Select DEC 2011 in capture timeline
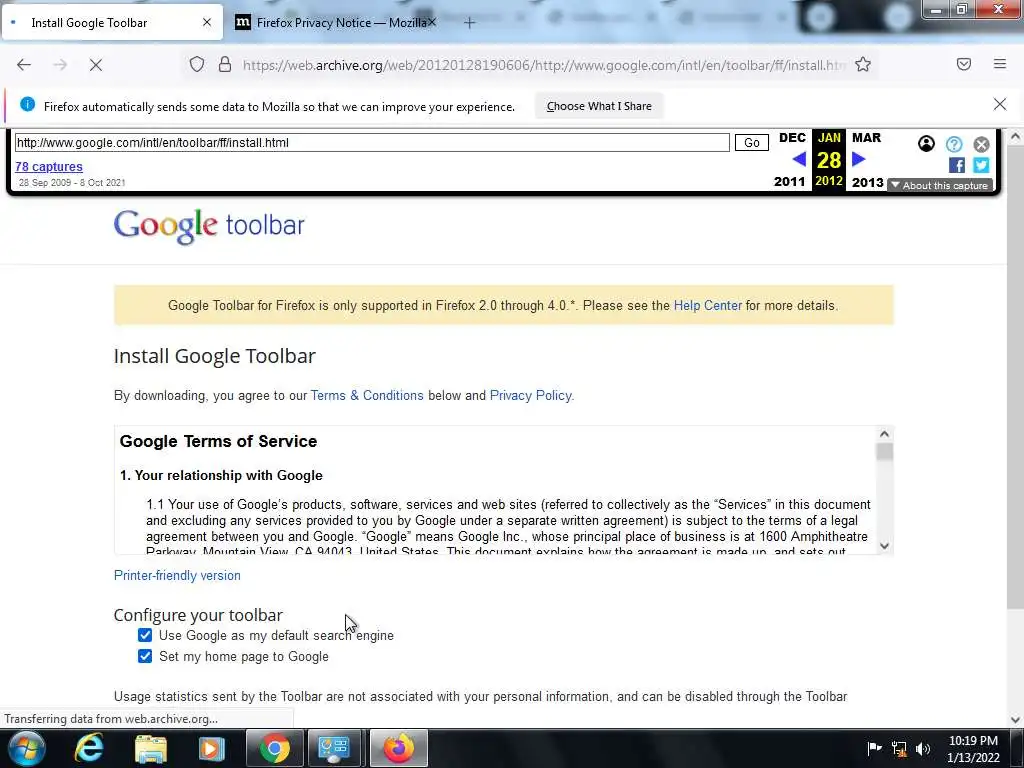Image resolution: width=1024 pixels, height=768 pixels. (x=792, y=159)
